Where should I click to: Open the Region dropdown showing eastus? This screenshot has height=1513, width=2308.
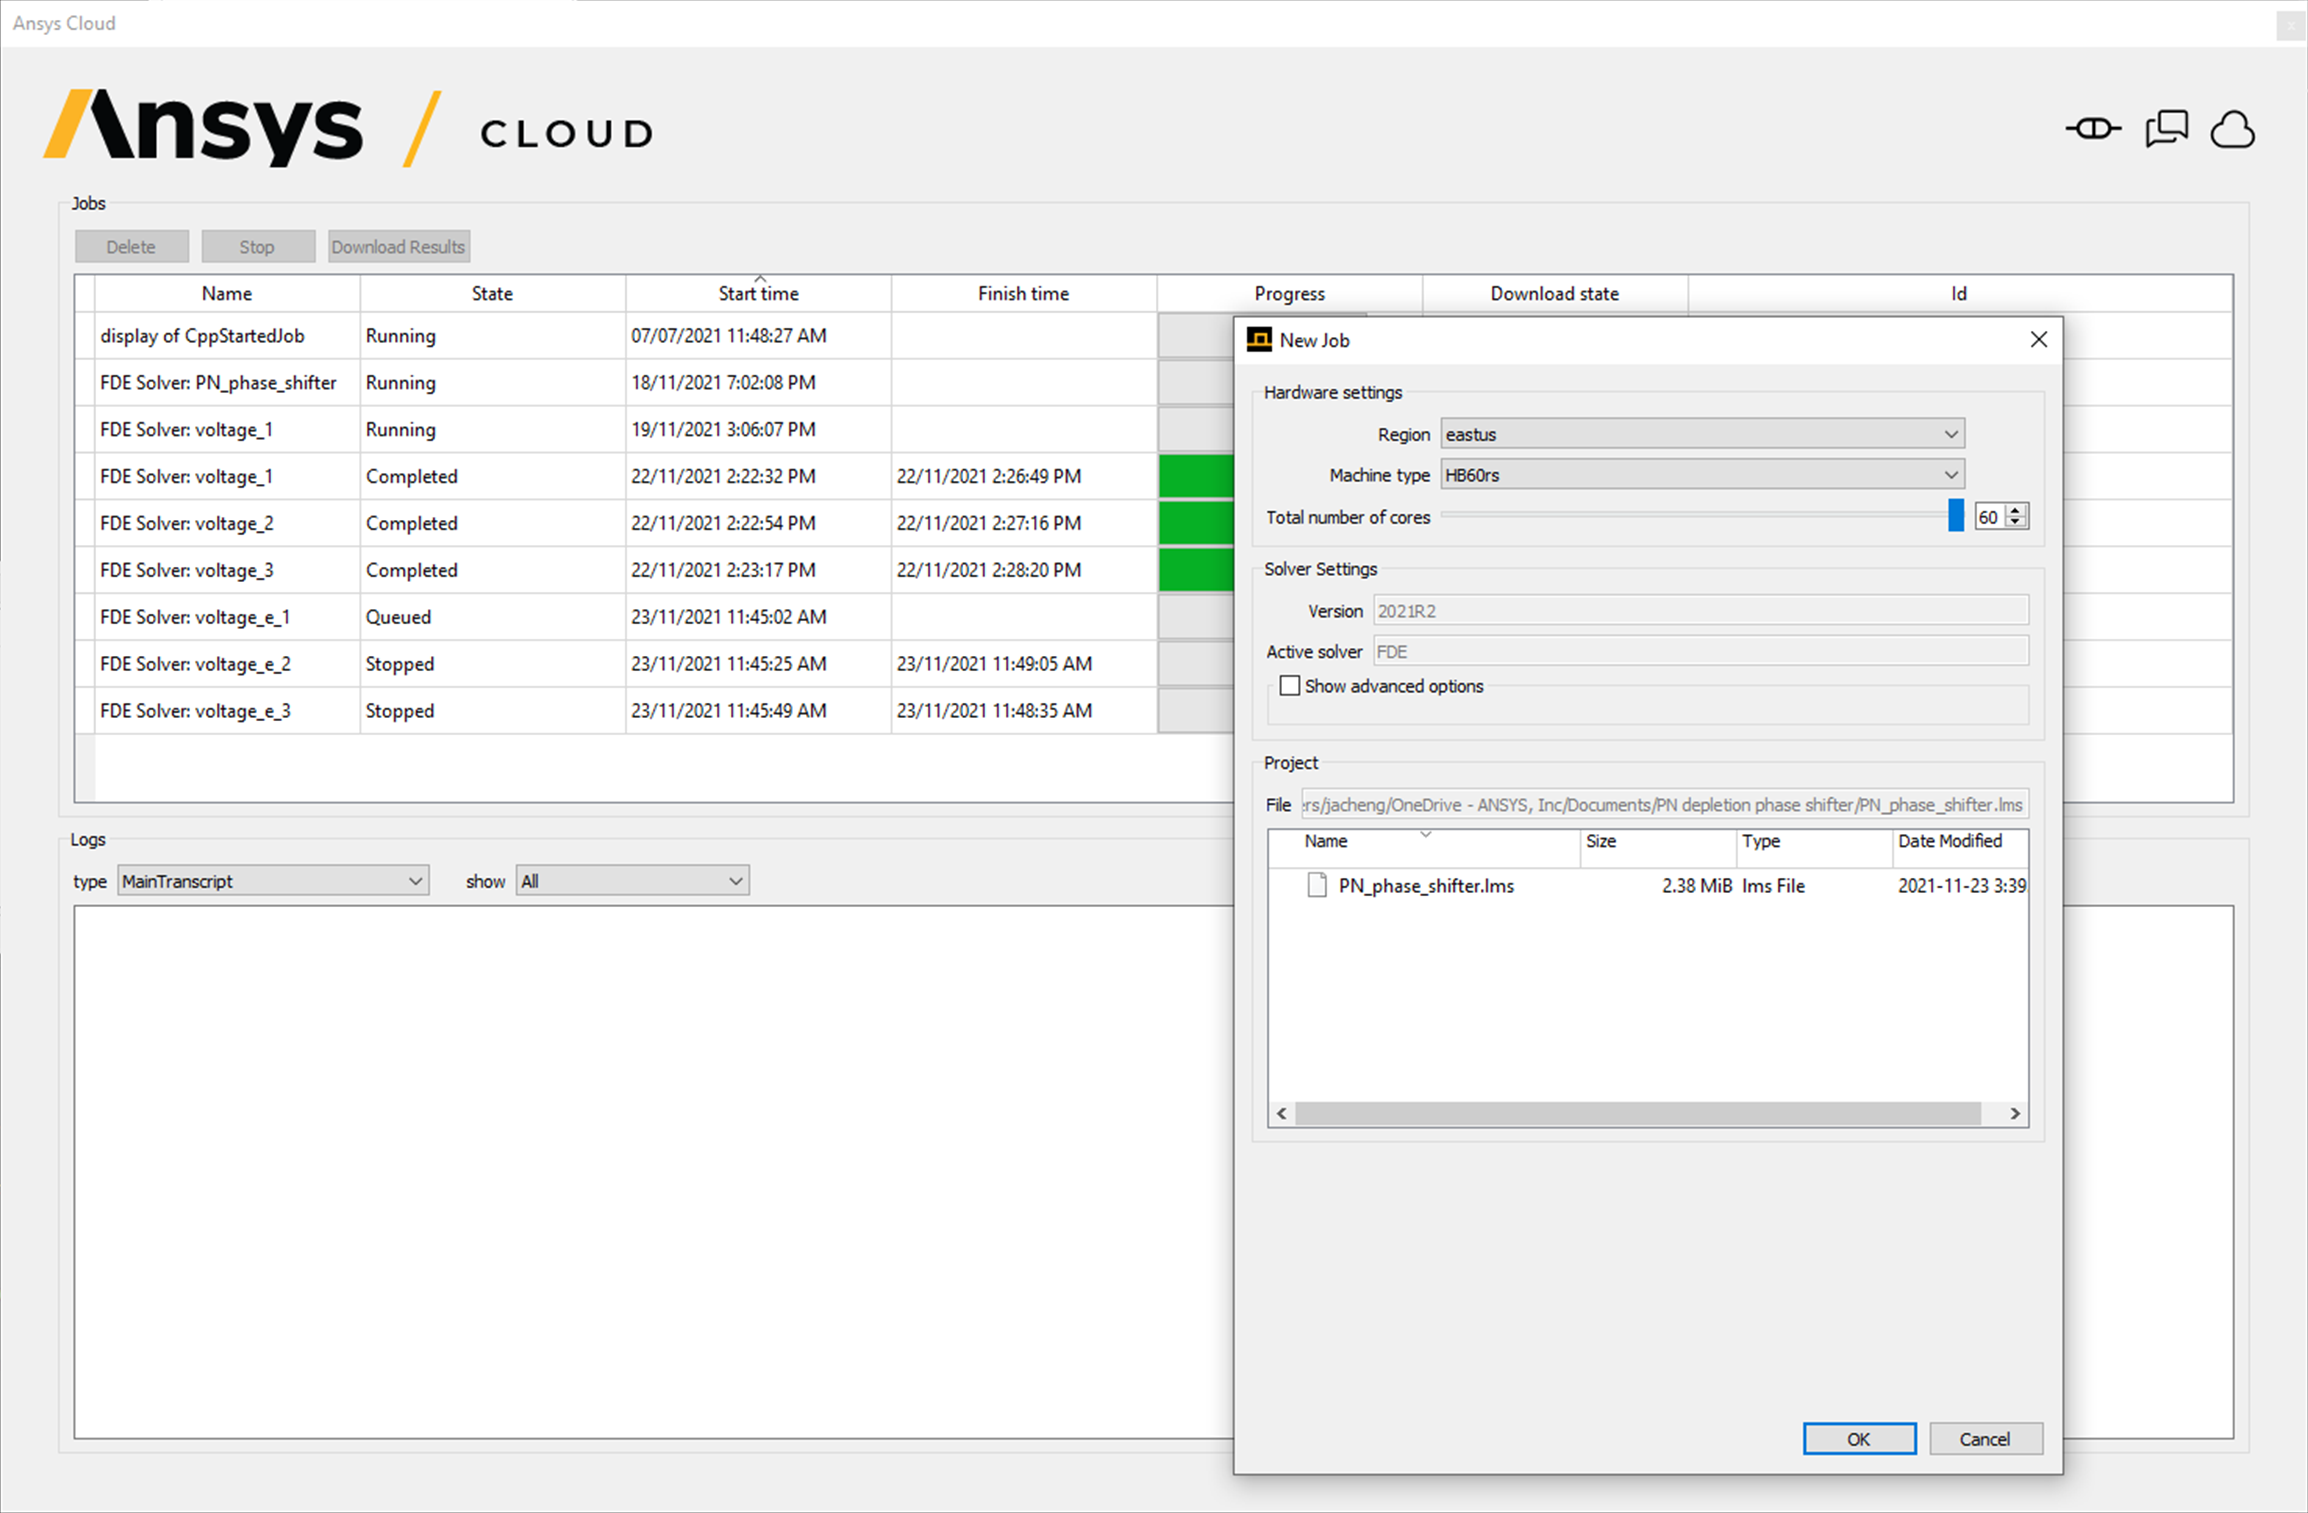click(1702, 434)
